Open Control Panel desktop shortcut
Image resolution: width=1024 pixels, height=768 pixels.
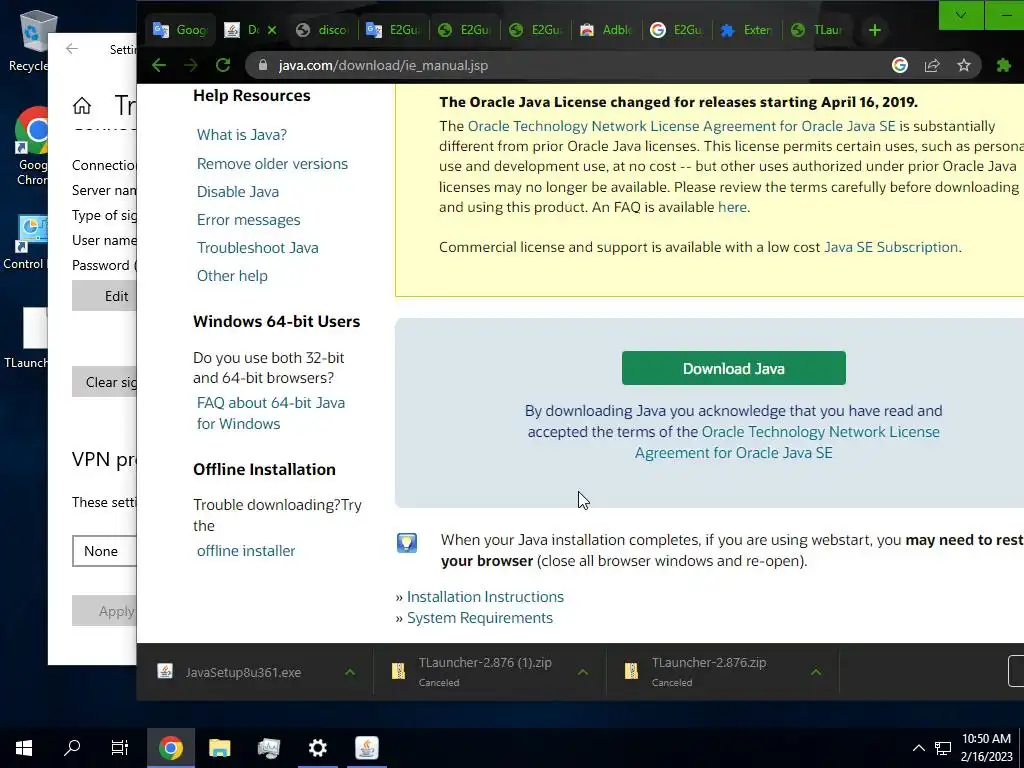pyautogui.click(x=25, y=242)
